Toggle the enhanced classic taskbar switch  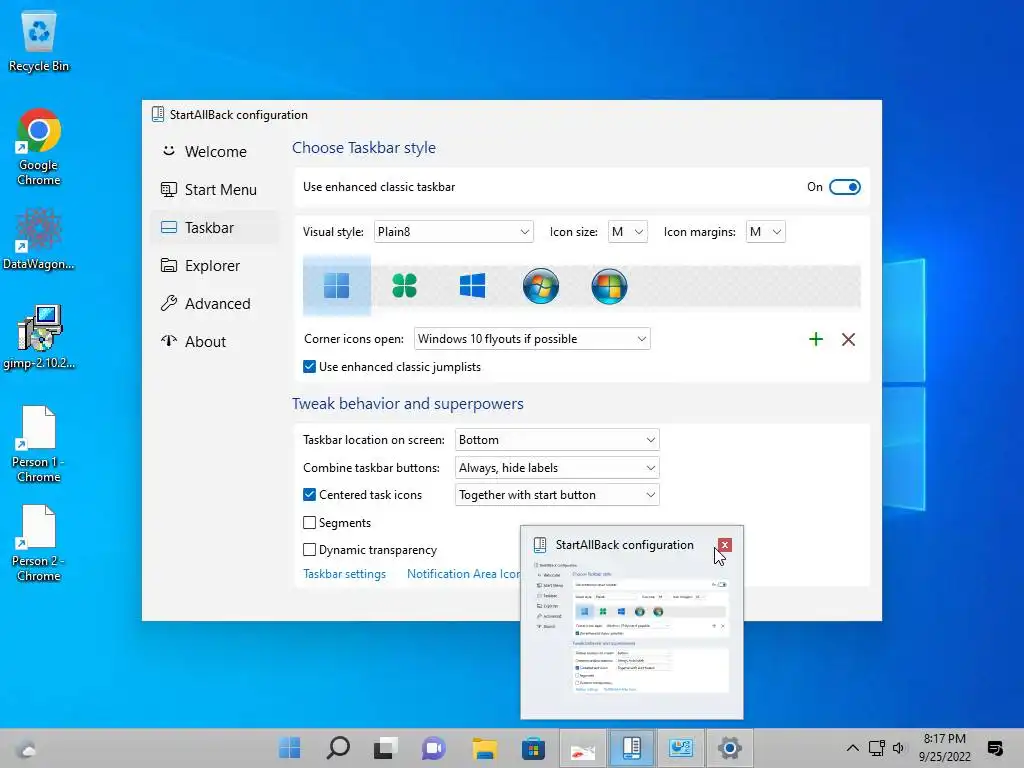pos(844,187)
